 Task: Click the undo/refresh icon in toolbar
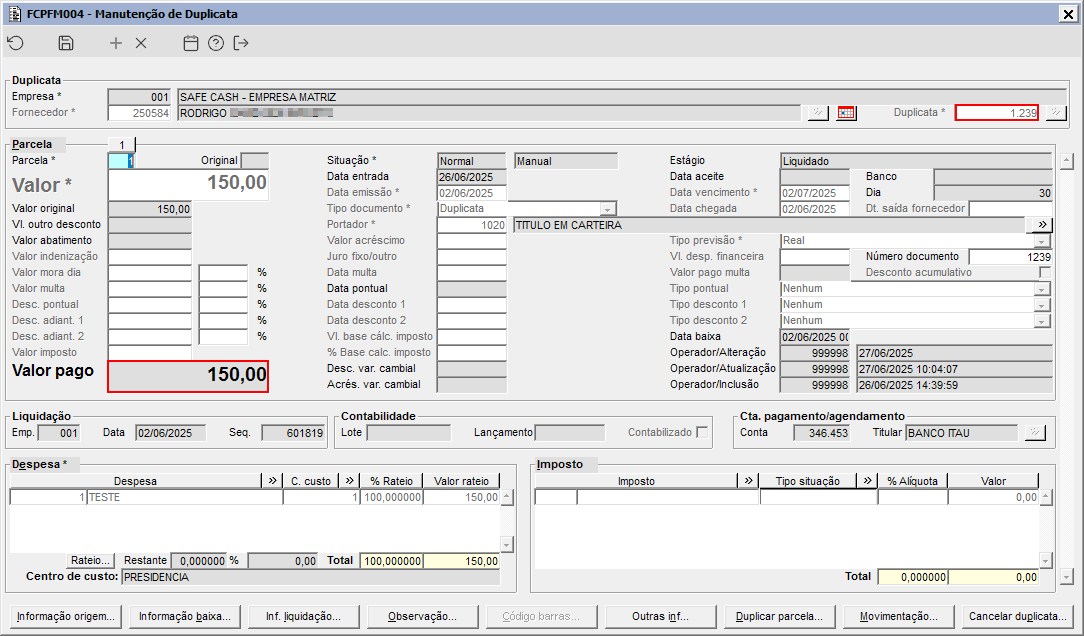point(15,43)
